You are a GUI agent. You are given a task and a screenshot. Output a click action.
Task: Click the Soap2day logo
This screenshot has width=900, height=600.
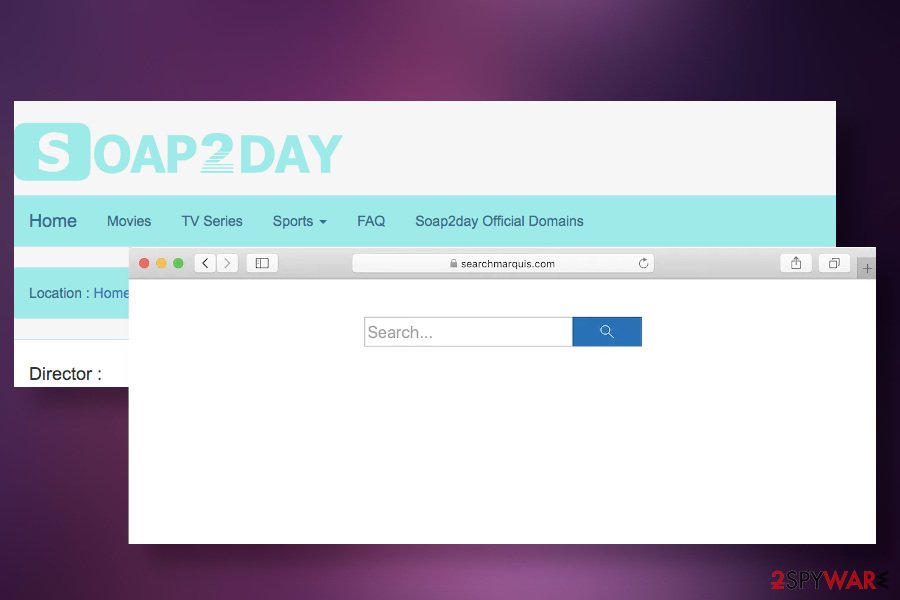pos(179,152)
